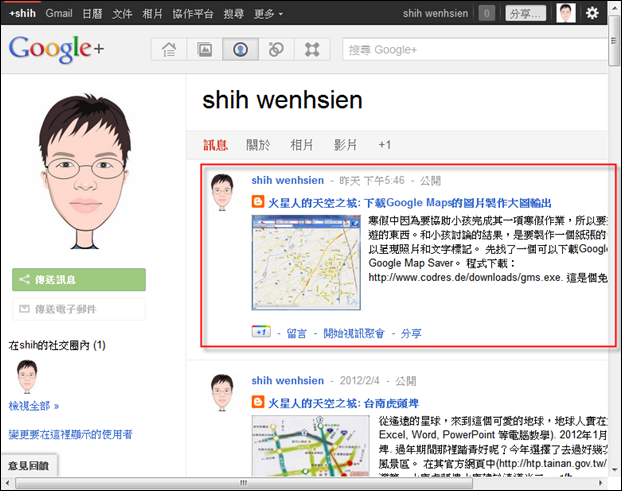Click 檢視全部 » link
The image size is (622, 491).
[34, 406]
